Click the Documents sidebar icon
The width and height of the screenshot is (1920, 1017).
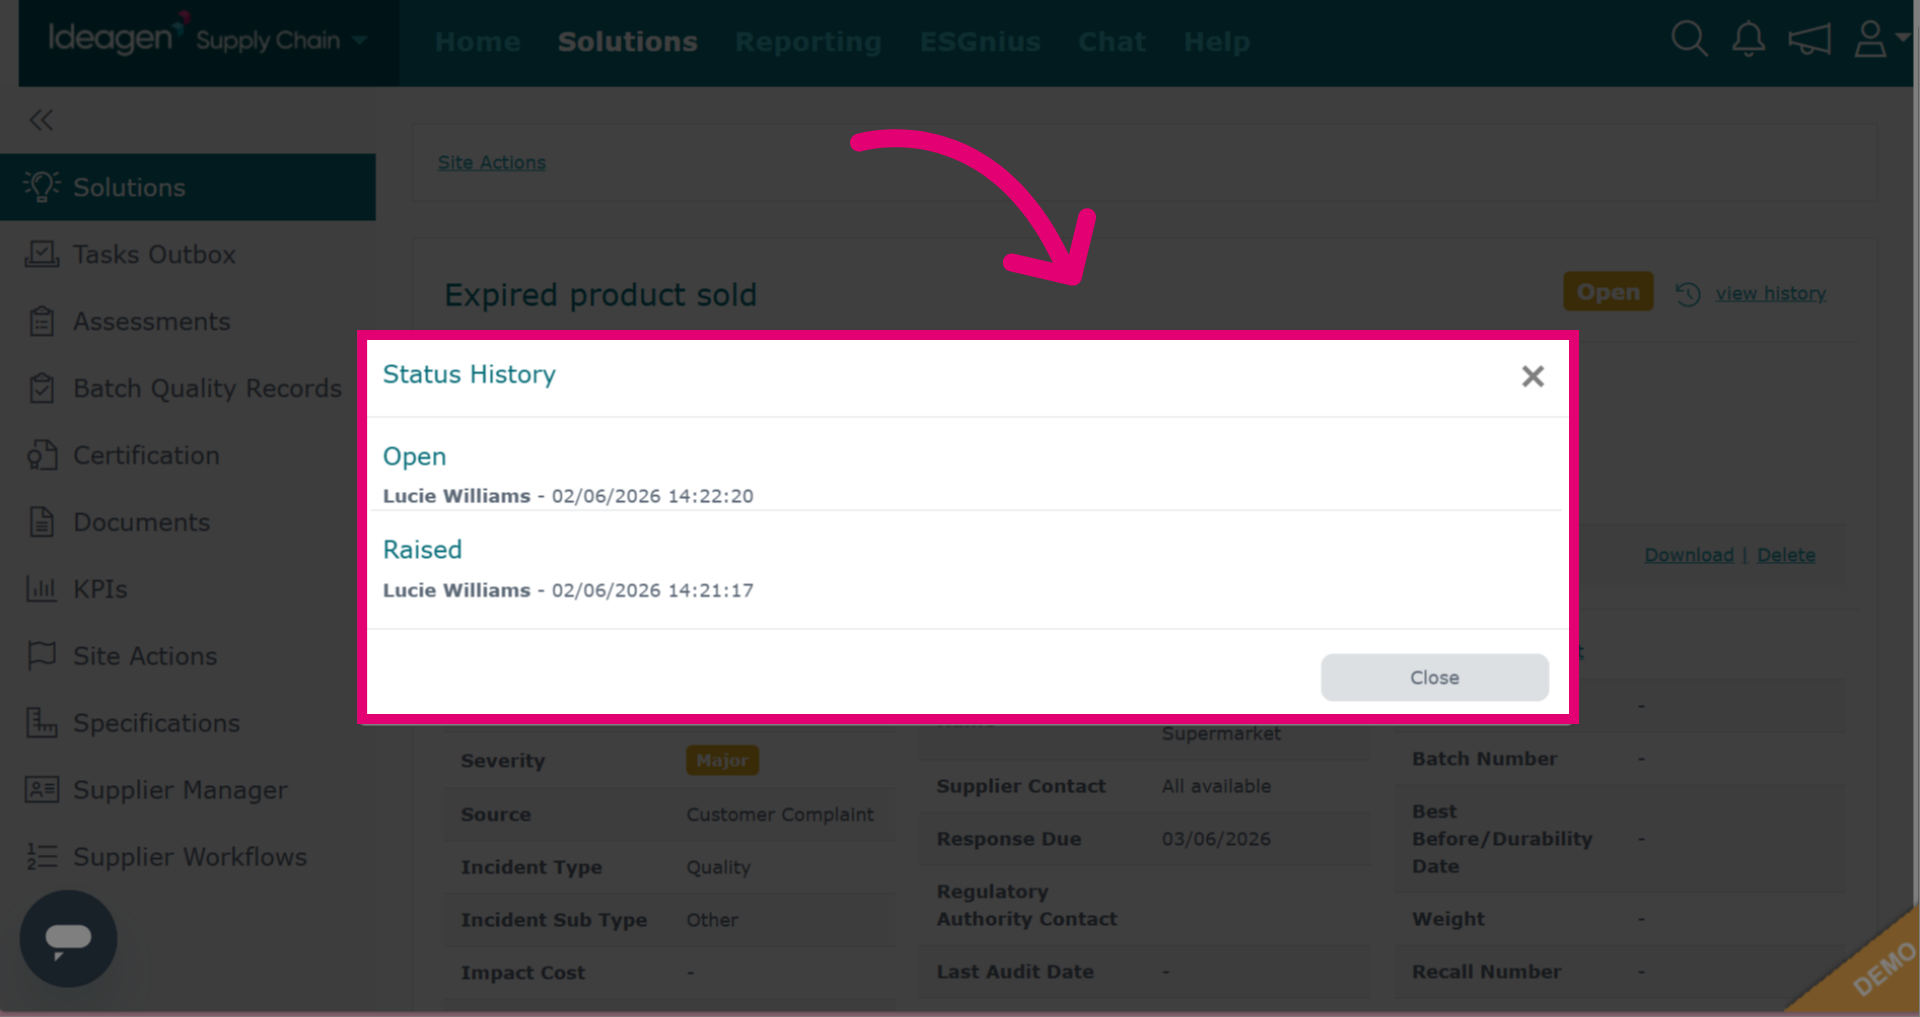coord(42,522)
